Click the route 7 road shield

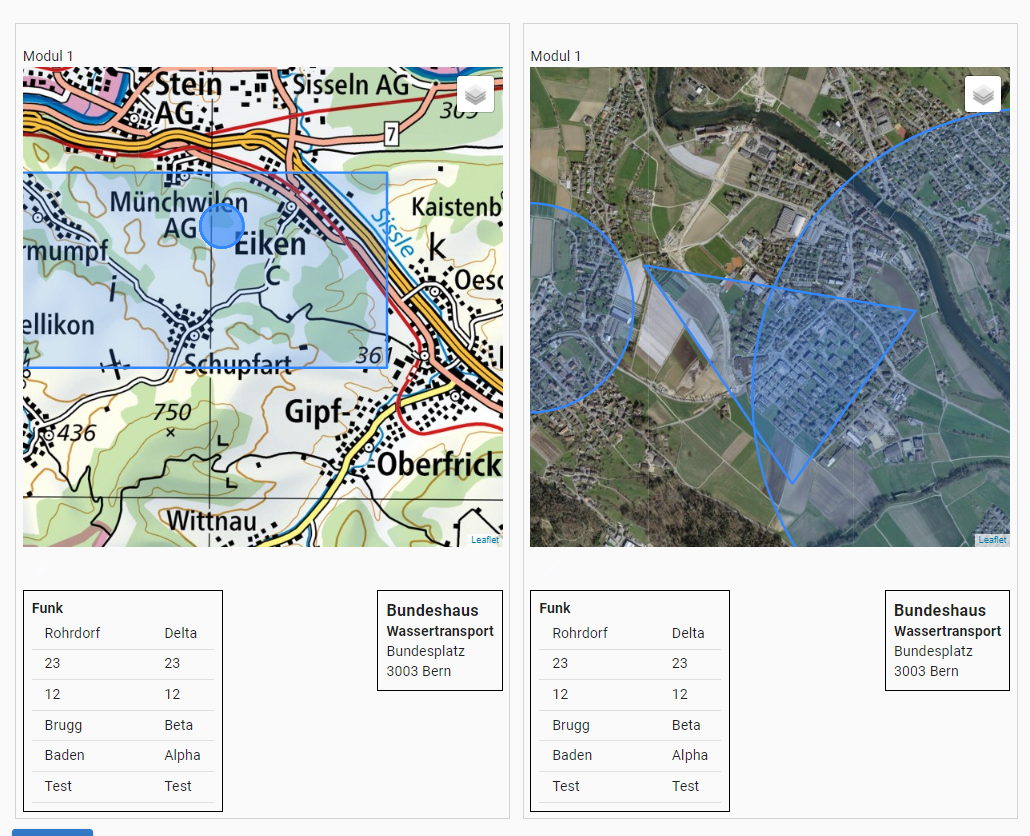(x=391, y=135)
